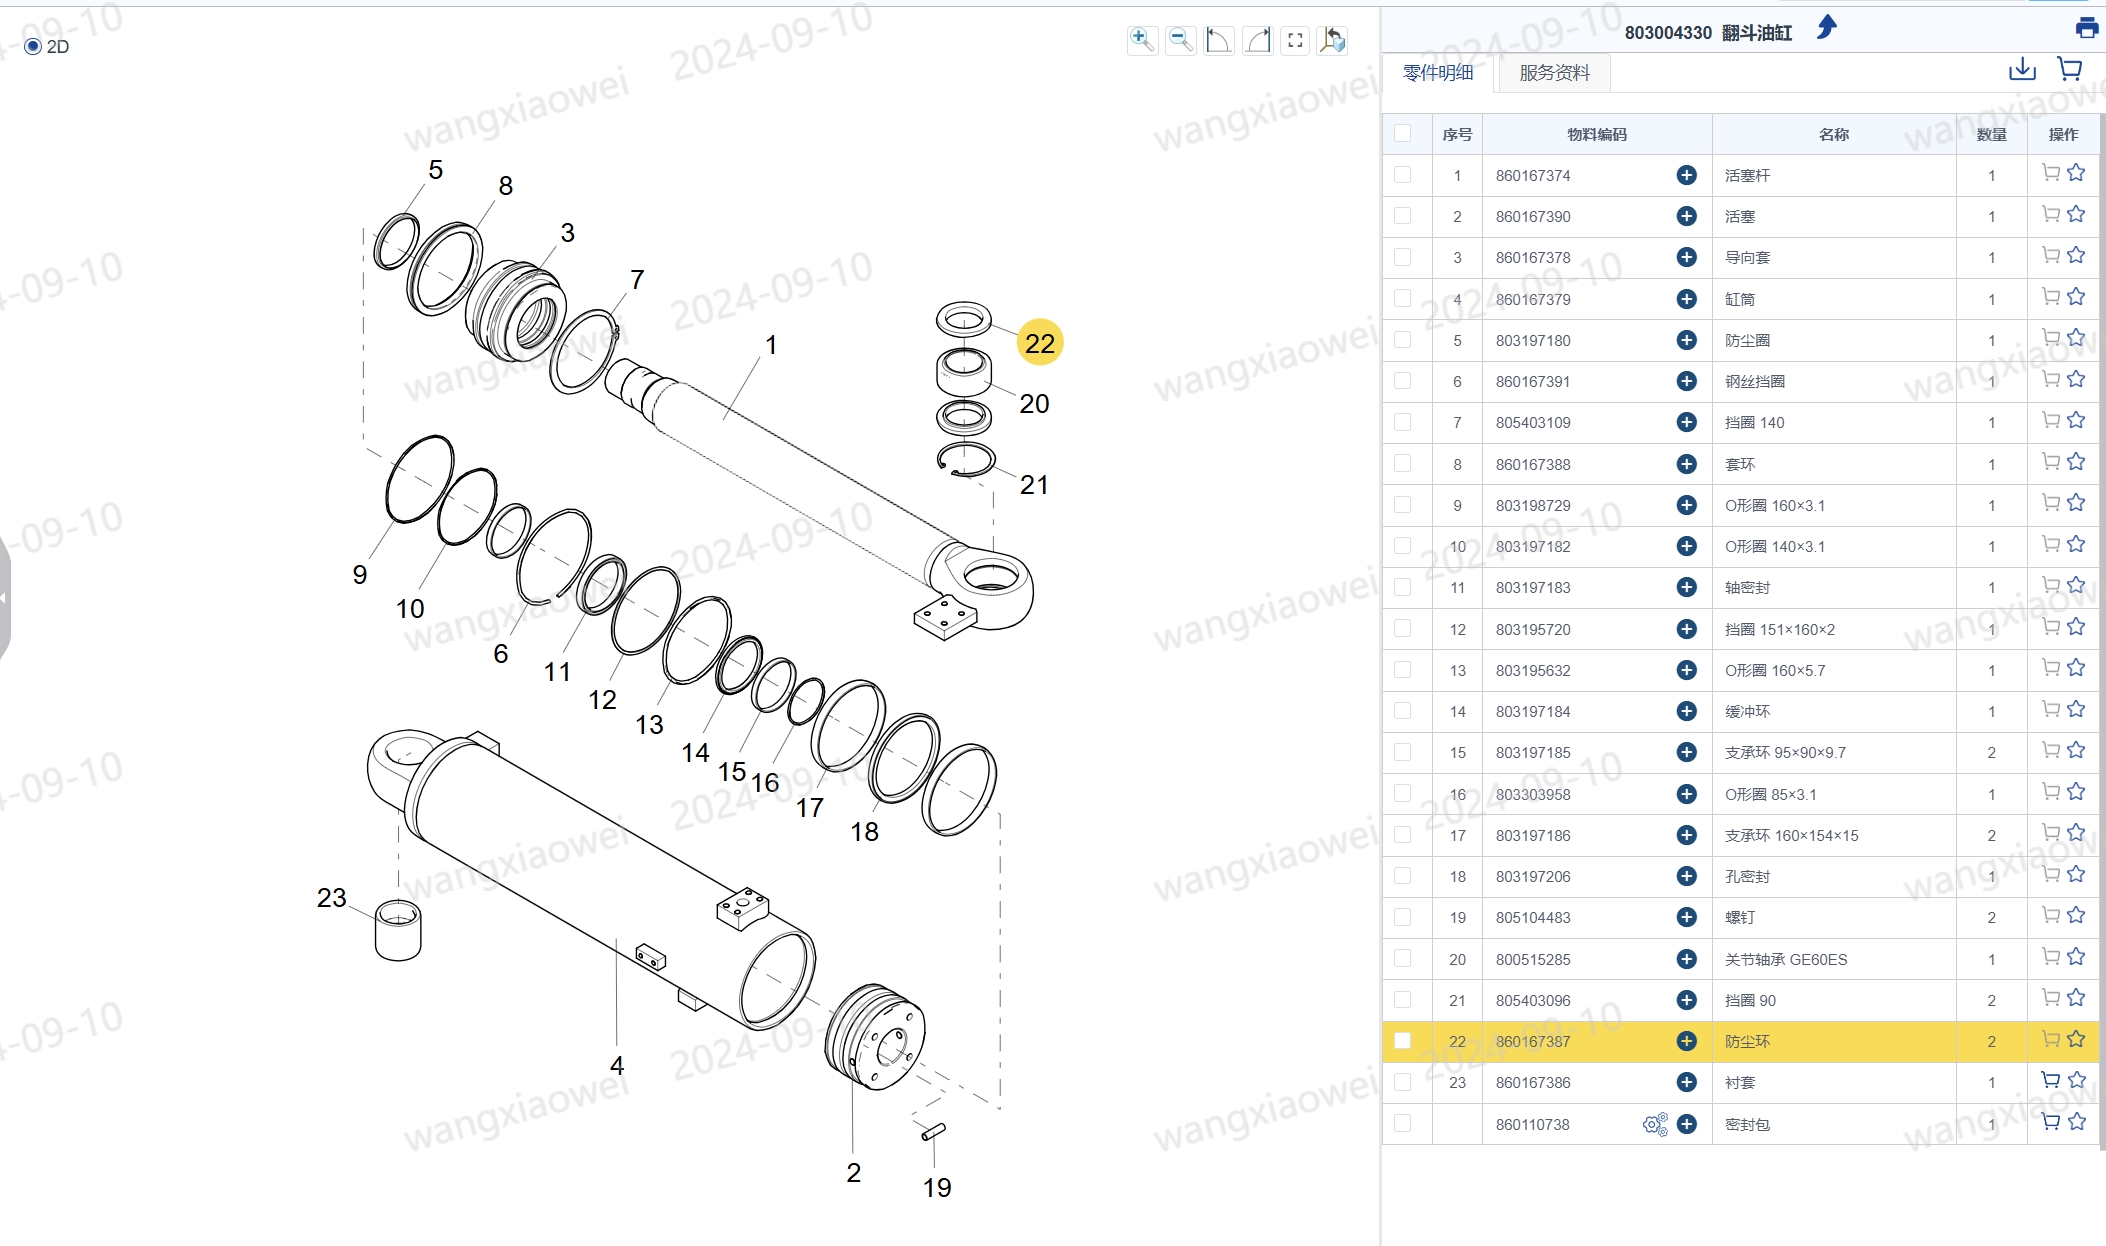Screen dimensions: 2106x1246
Task: Switch to the 服务资料 tab
Action: coord(1554,73)
